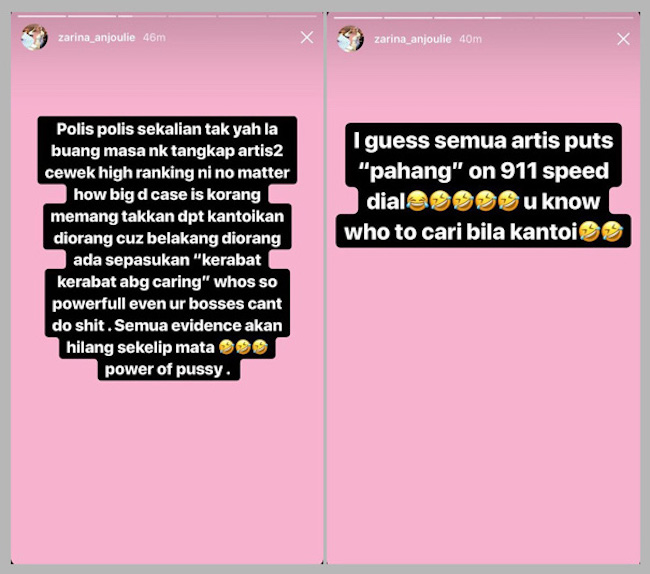
Task: Tap emojis after 'bila kantoi' text
Action: [601, 232]
